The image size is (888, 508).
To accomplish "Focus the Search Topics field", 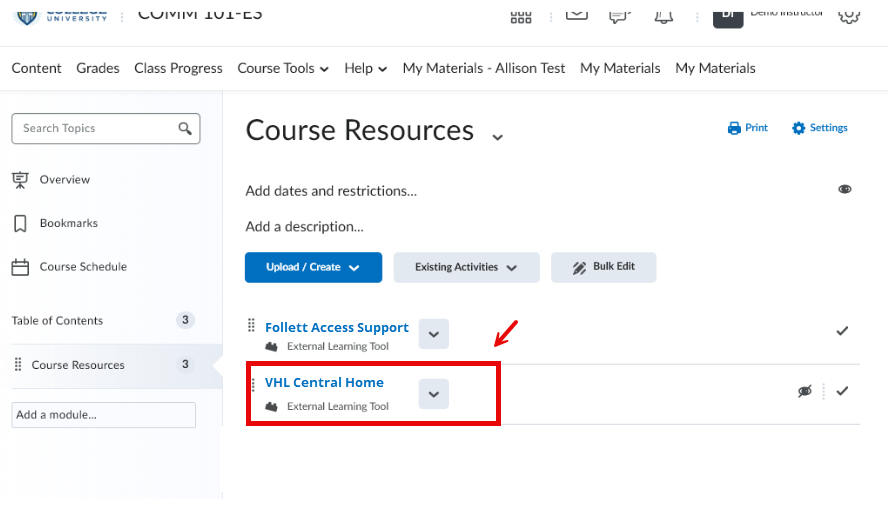I will pyautogui.click(x=105, y=129).
